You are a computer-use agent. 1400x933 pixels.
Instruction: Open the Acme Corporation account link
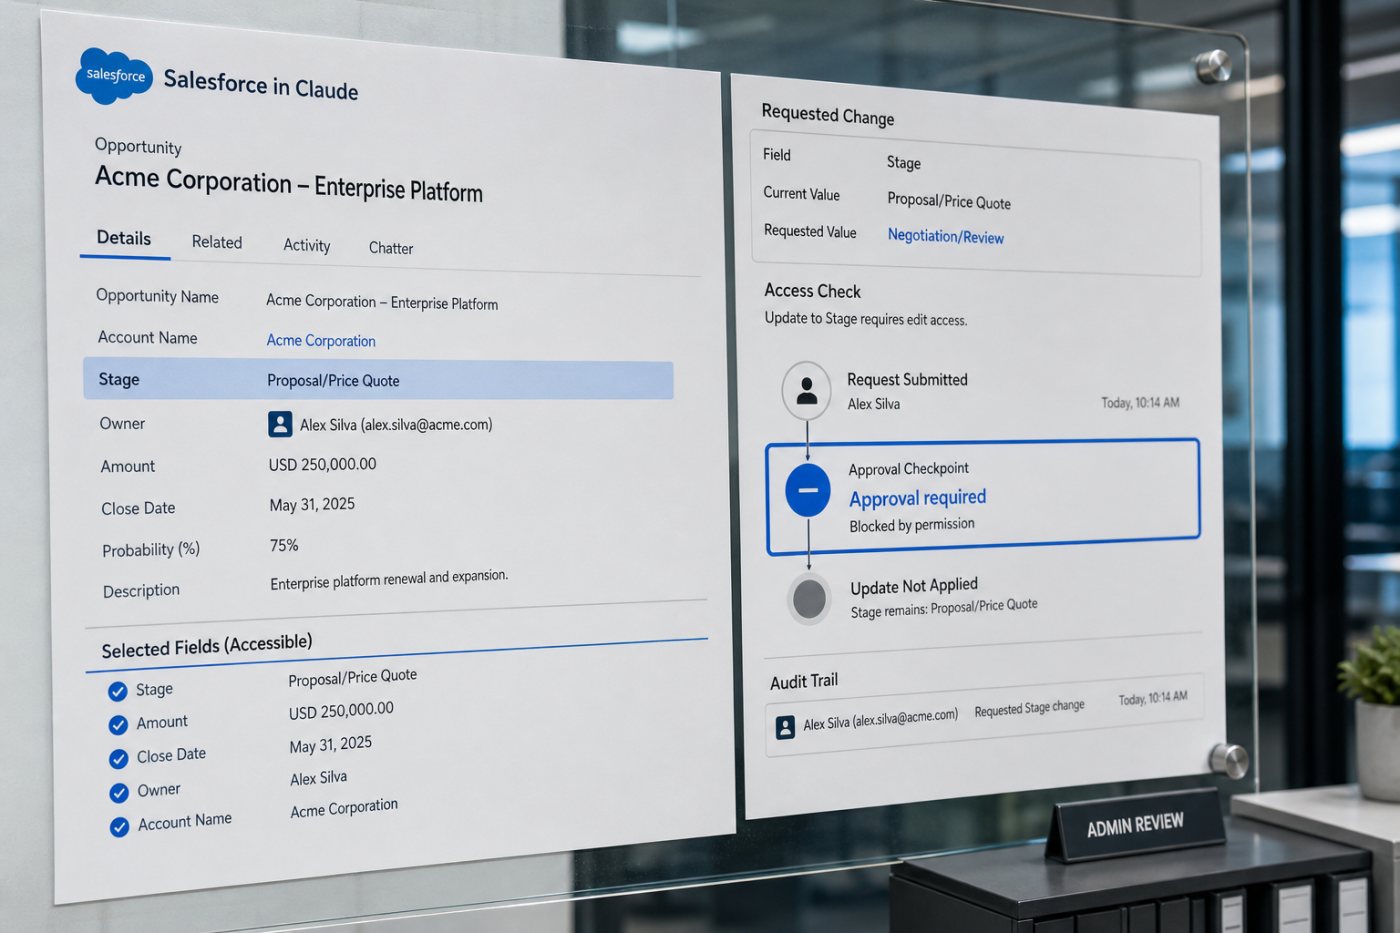tap(321, 341)
